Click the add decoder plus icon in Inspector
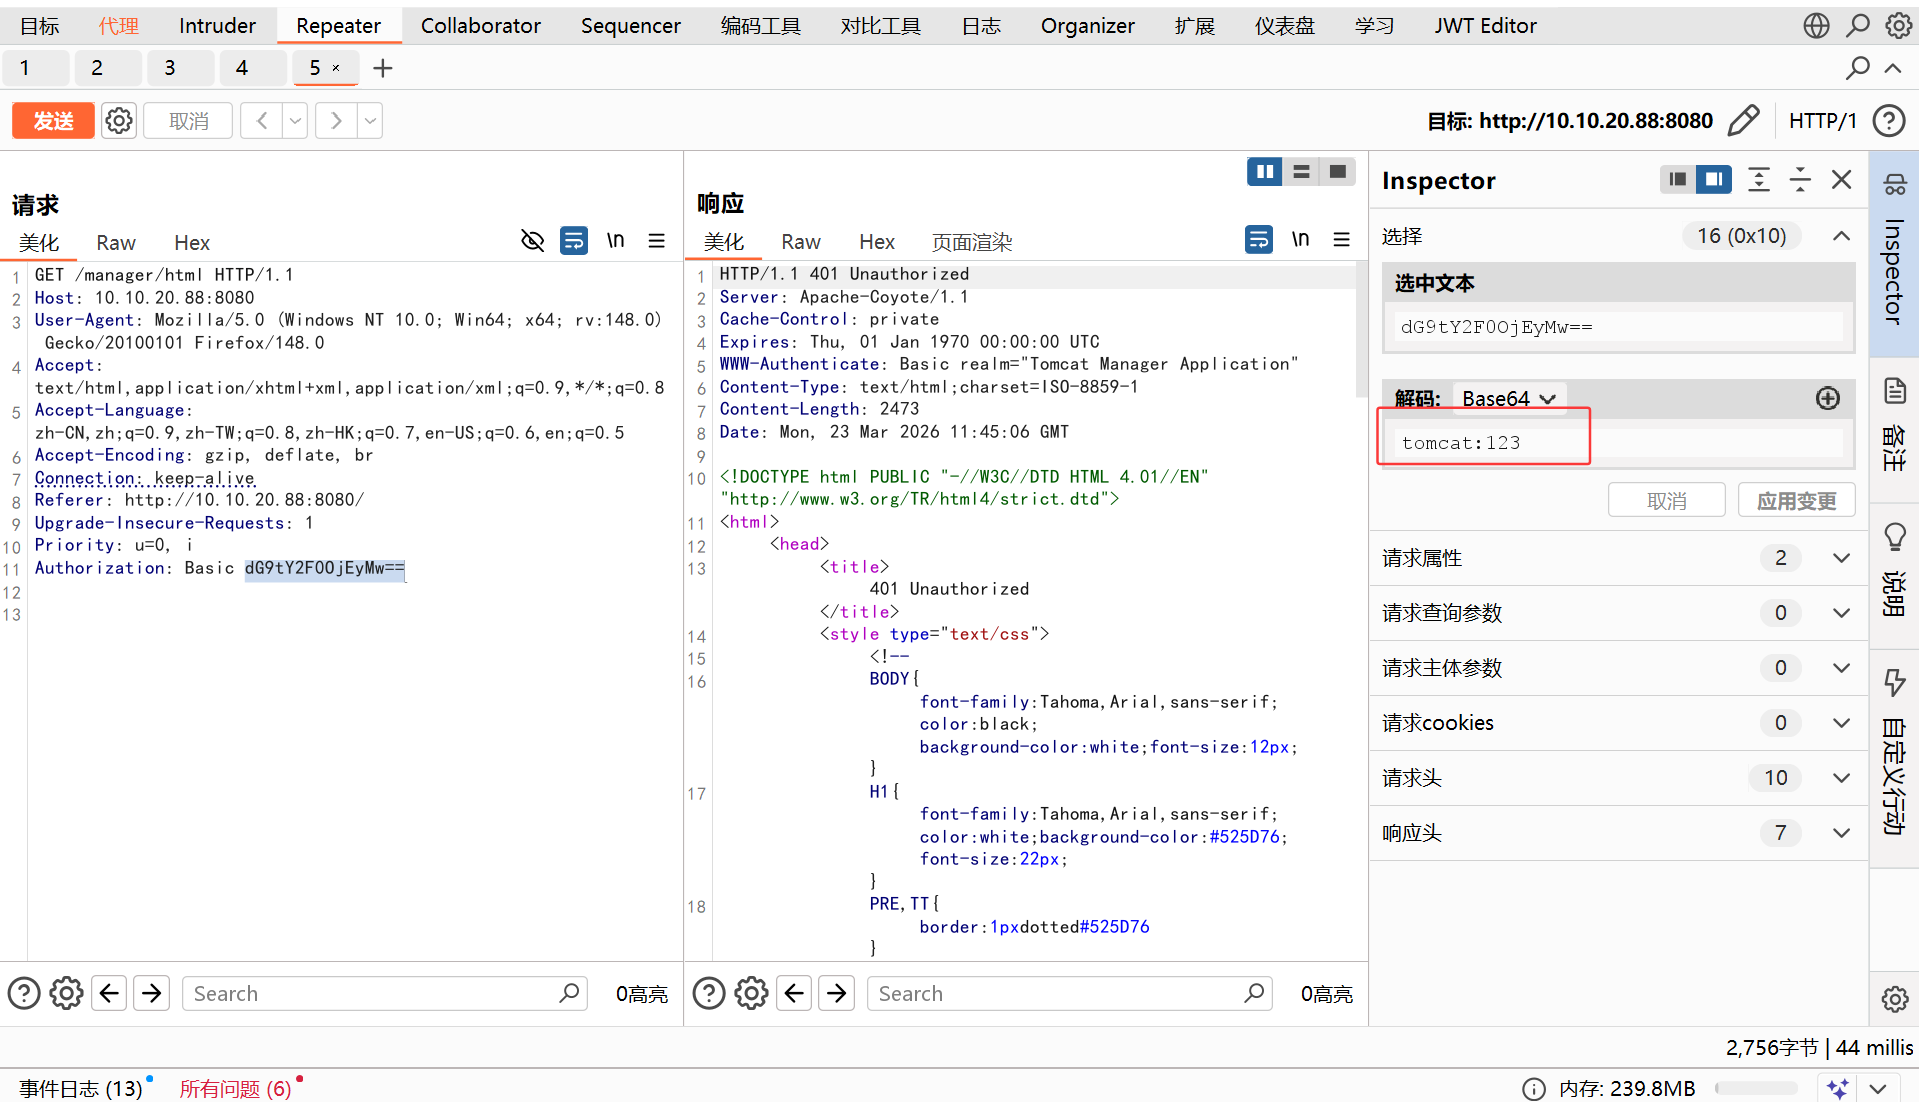The image size is (1919, 1102). 1827,399
